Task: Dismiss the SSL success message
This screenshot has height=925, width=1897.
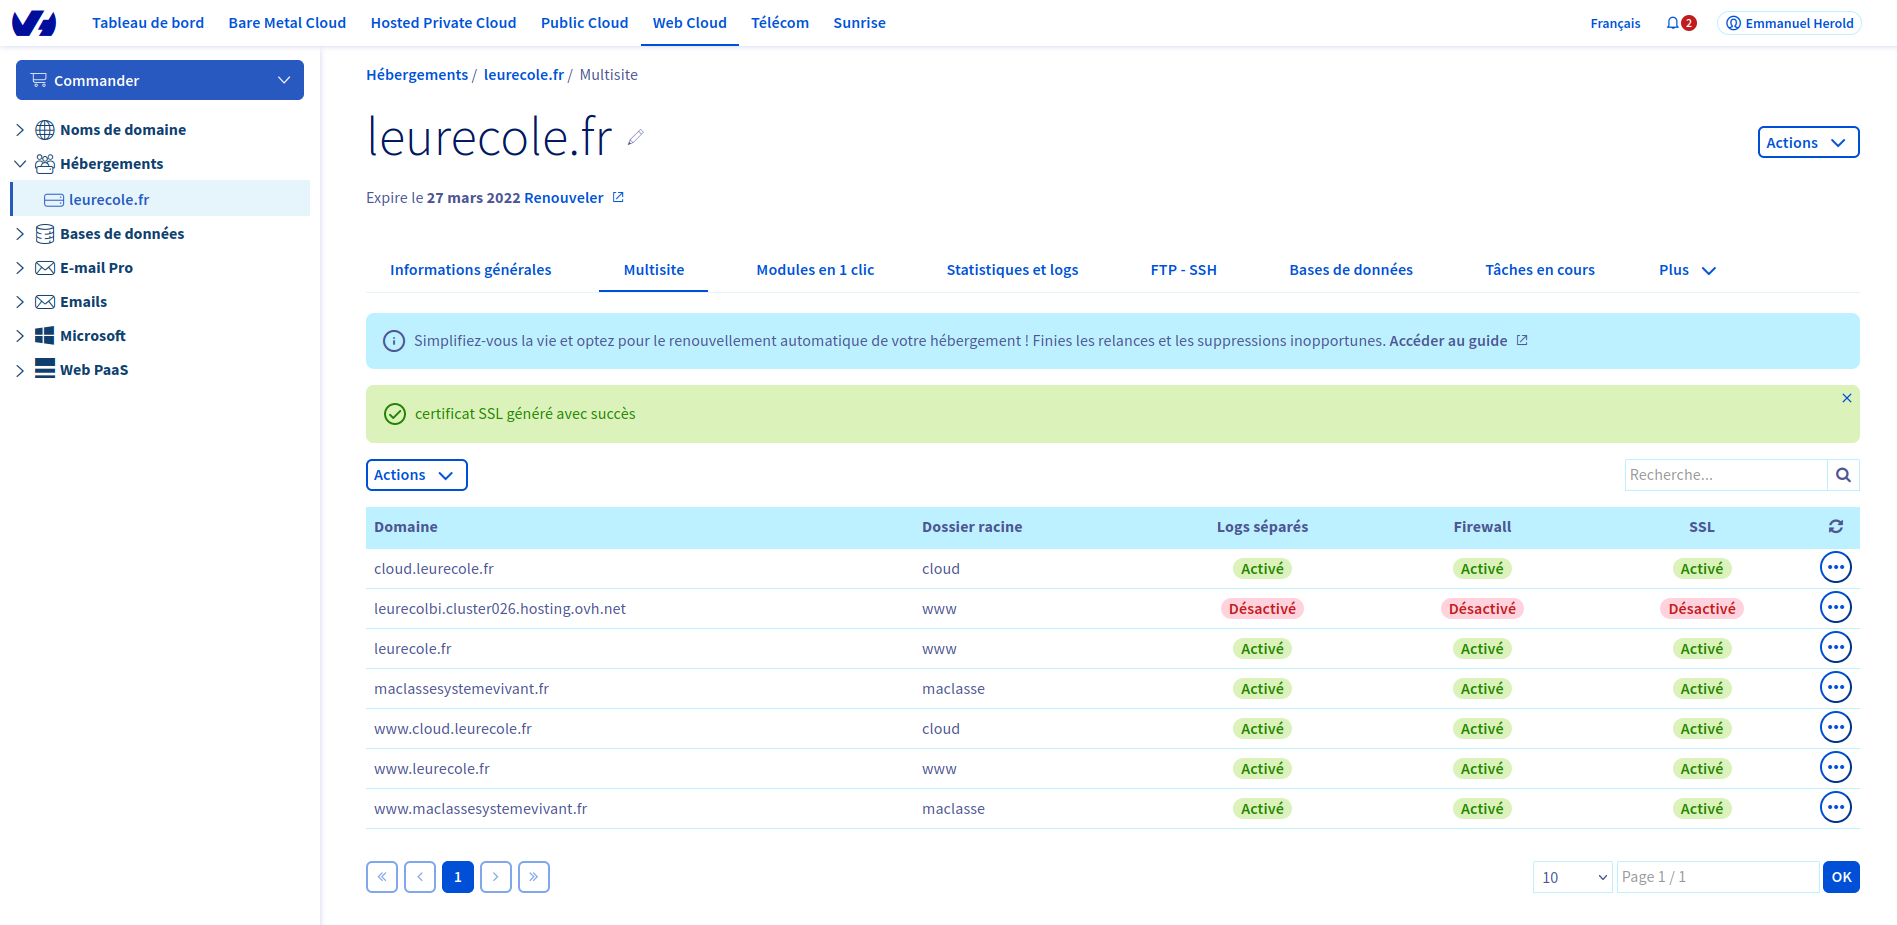Action: click(1847, 398)
